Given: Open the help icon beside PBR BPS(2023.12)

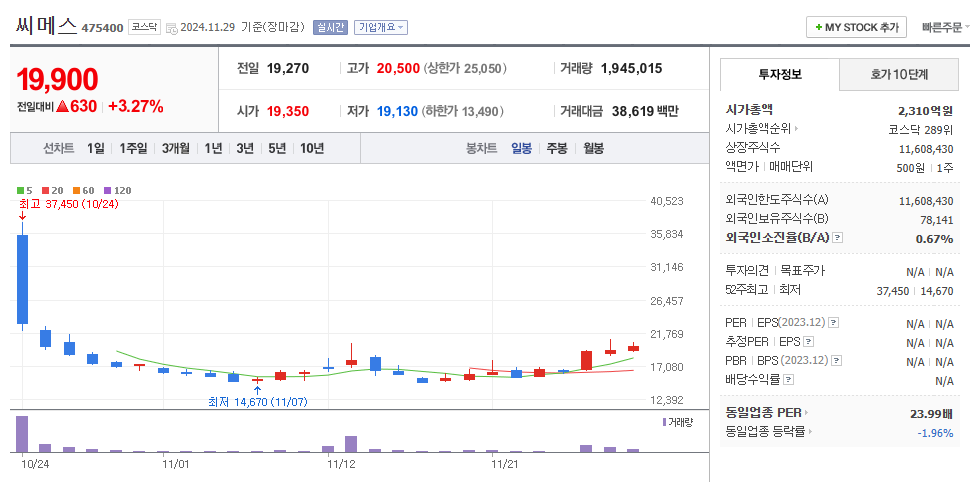Looking at the screenshot, I should pos(836,360).
